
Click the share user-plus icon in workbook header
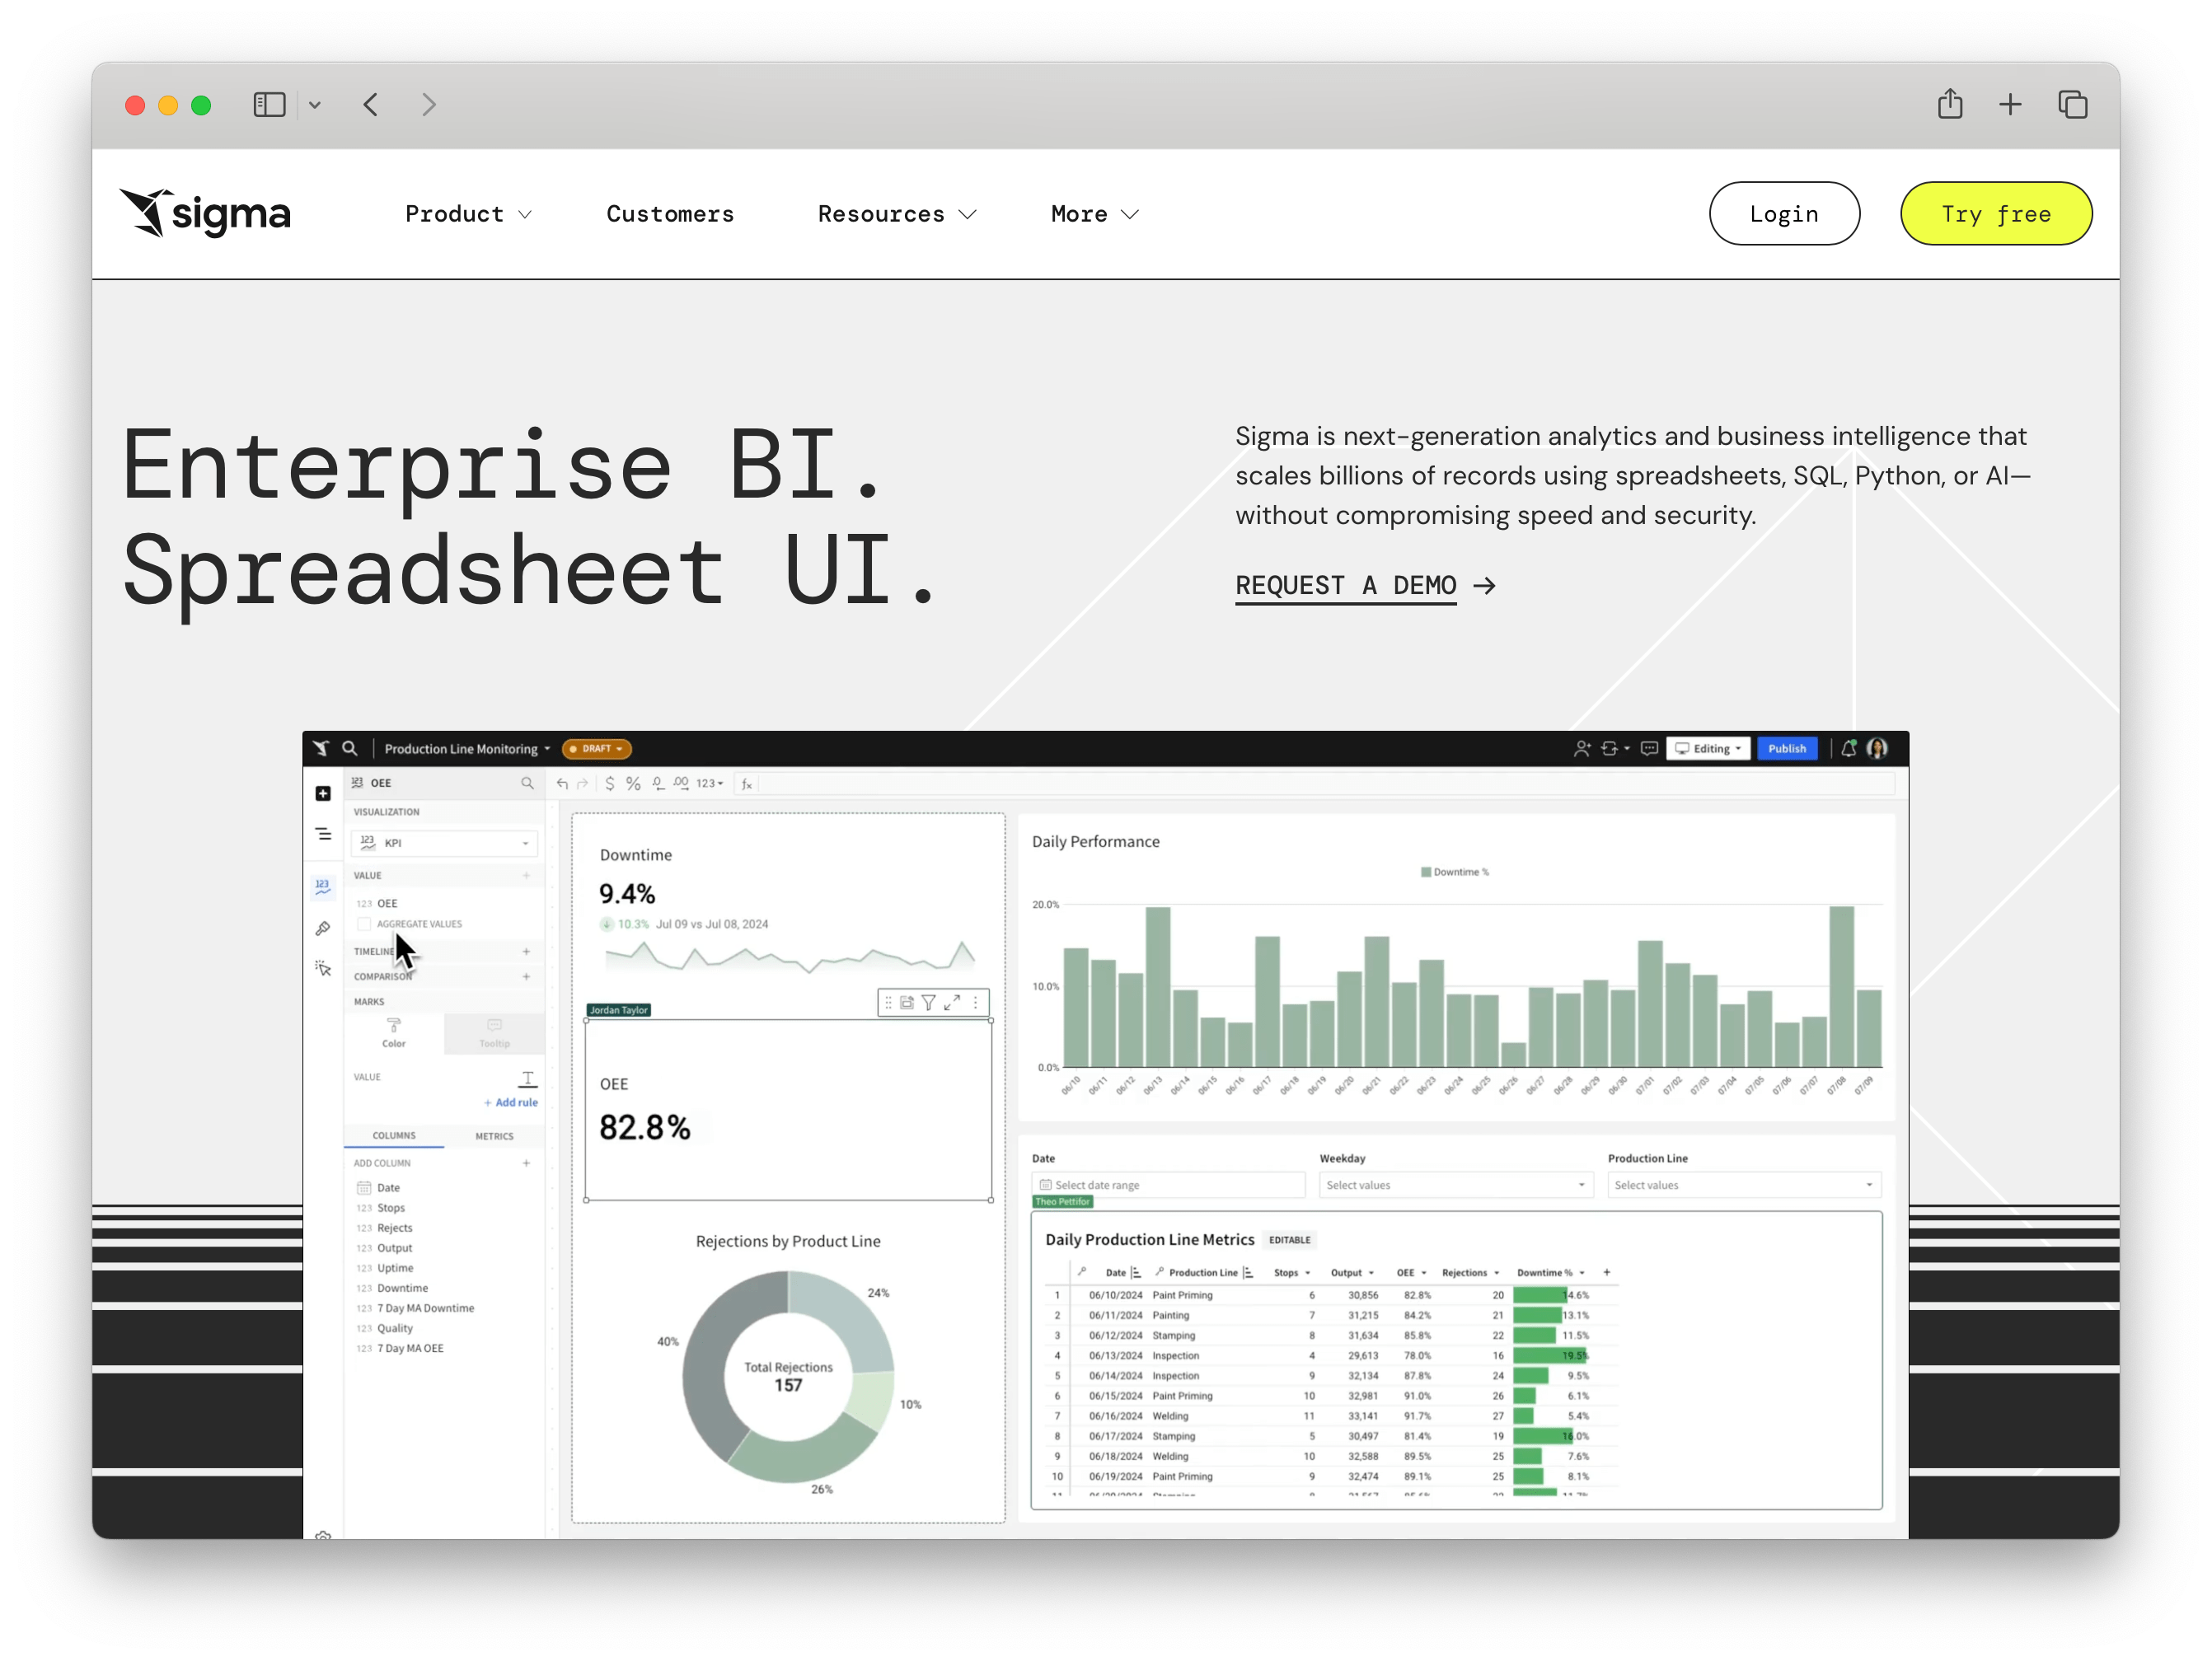(x=1582, y=749)
